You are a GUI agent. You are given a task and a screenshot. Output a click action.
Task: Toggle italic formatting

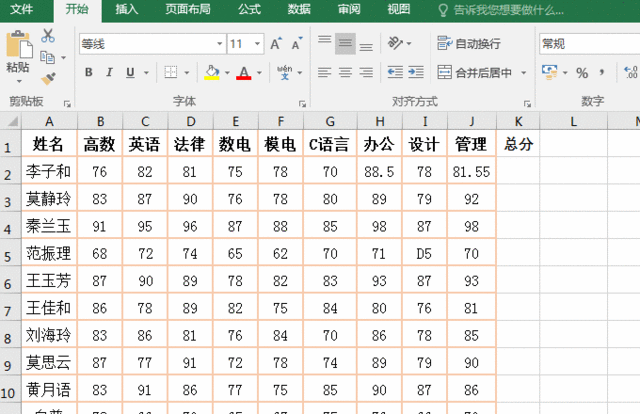pyautogui.click(x=109, y=73)
